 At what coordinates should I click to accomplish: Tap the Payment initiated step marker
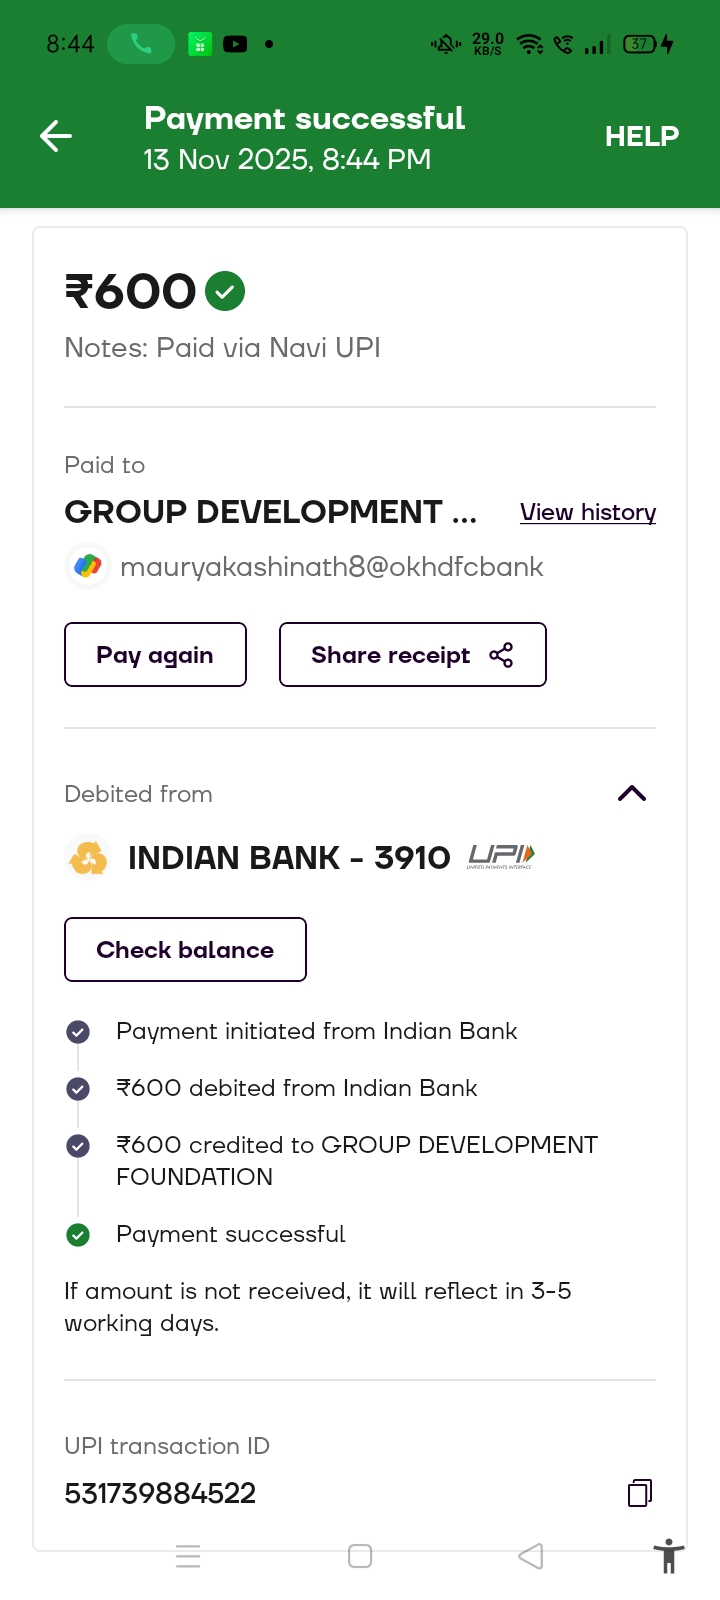pos(78,1032)
